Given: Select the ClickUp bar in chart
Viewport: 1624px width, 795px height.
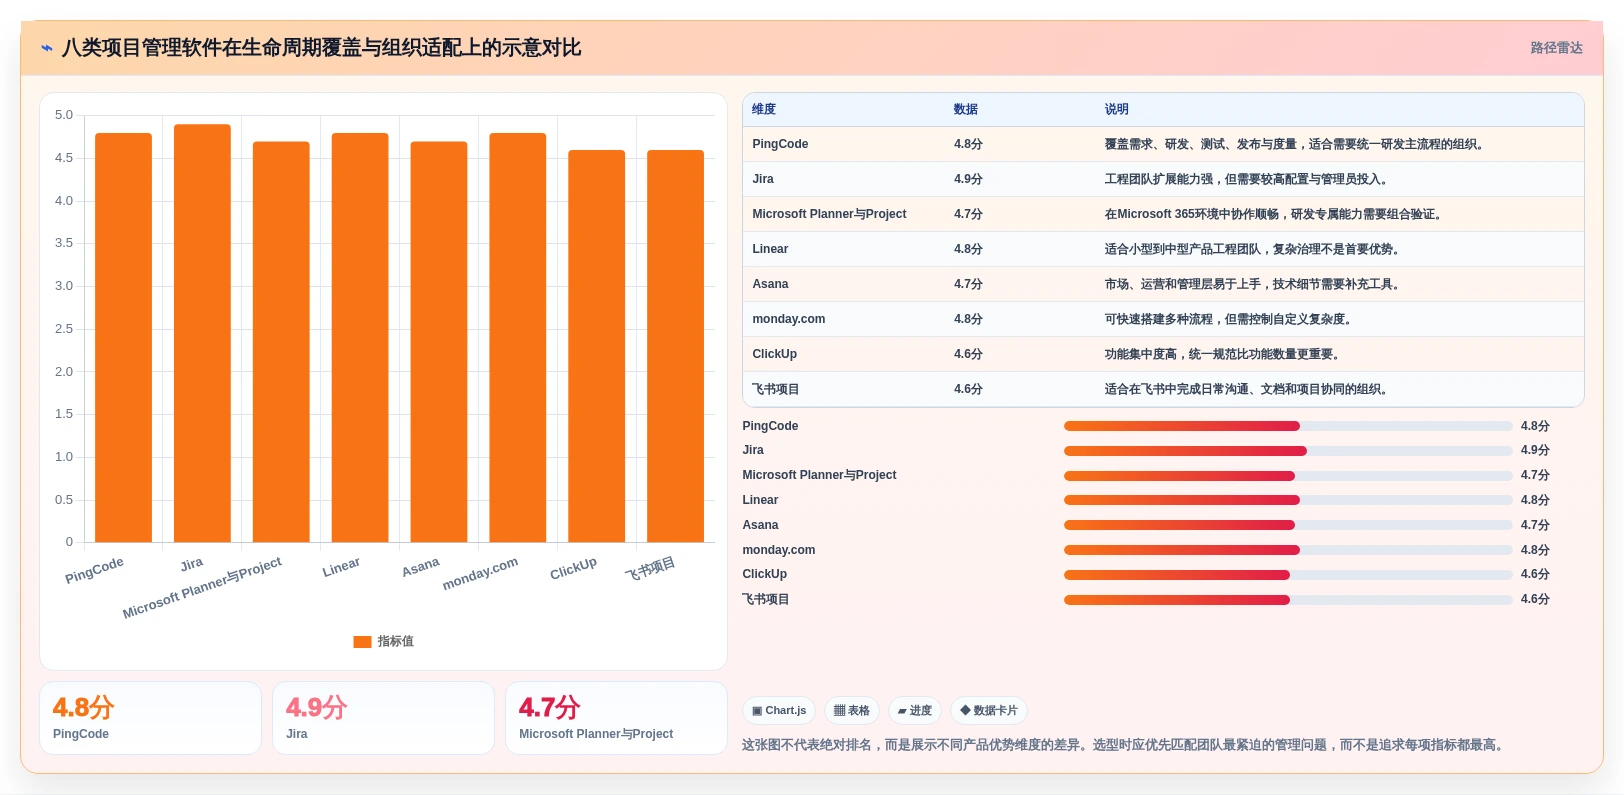Looking at the screenshot, I should tap(597, 346).
